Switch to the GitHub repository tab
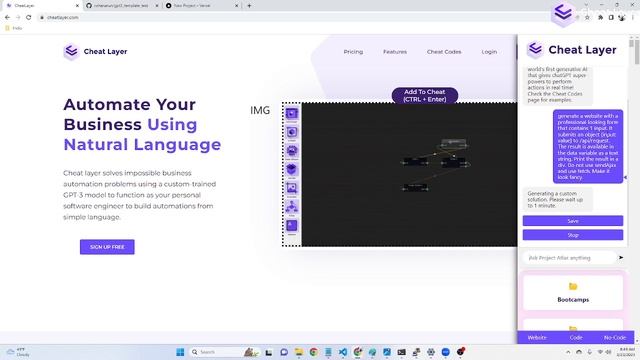The image size is (640, 360). click(x=122, y=6)
